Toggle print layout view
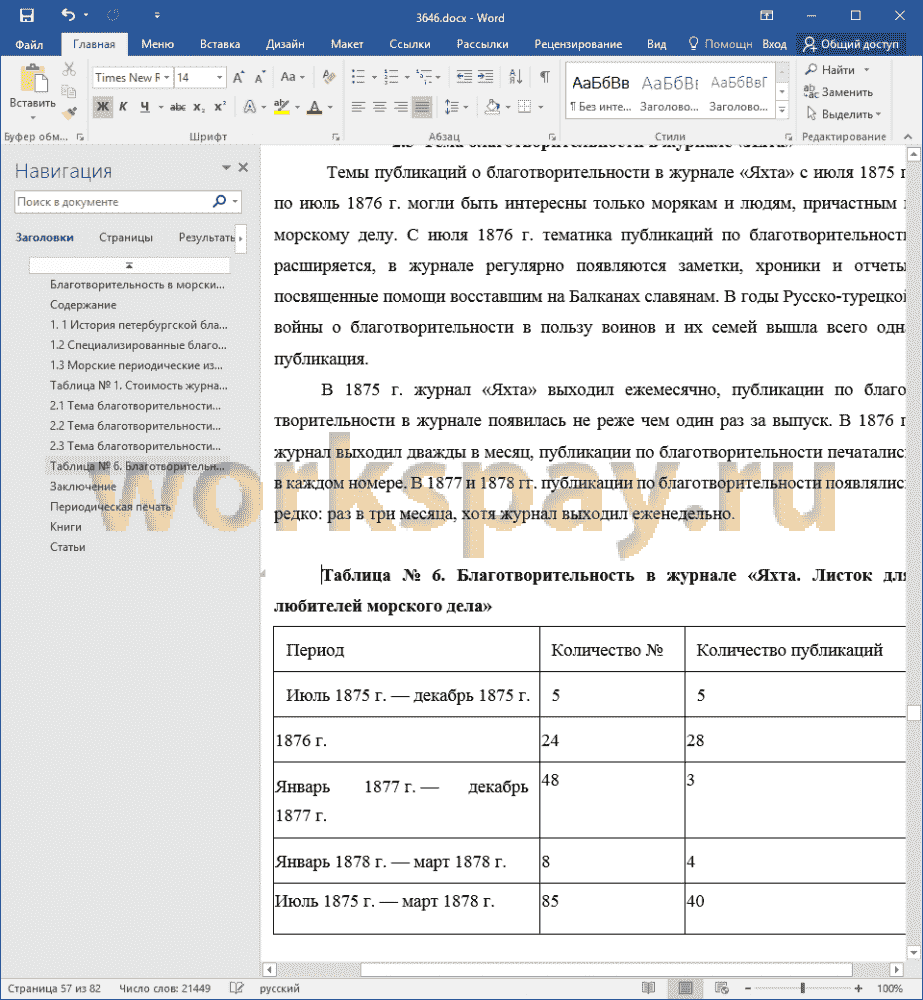923x1000 pixels. pyautogui.click(x=685, y=988)
